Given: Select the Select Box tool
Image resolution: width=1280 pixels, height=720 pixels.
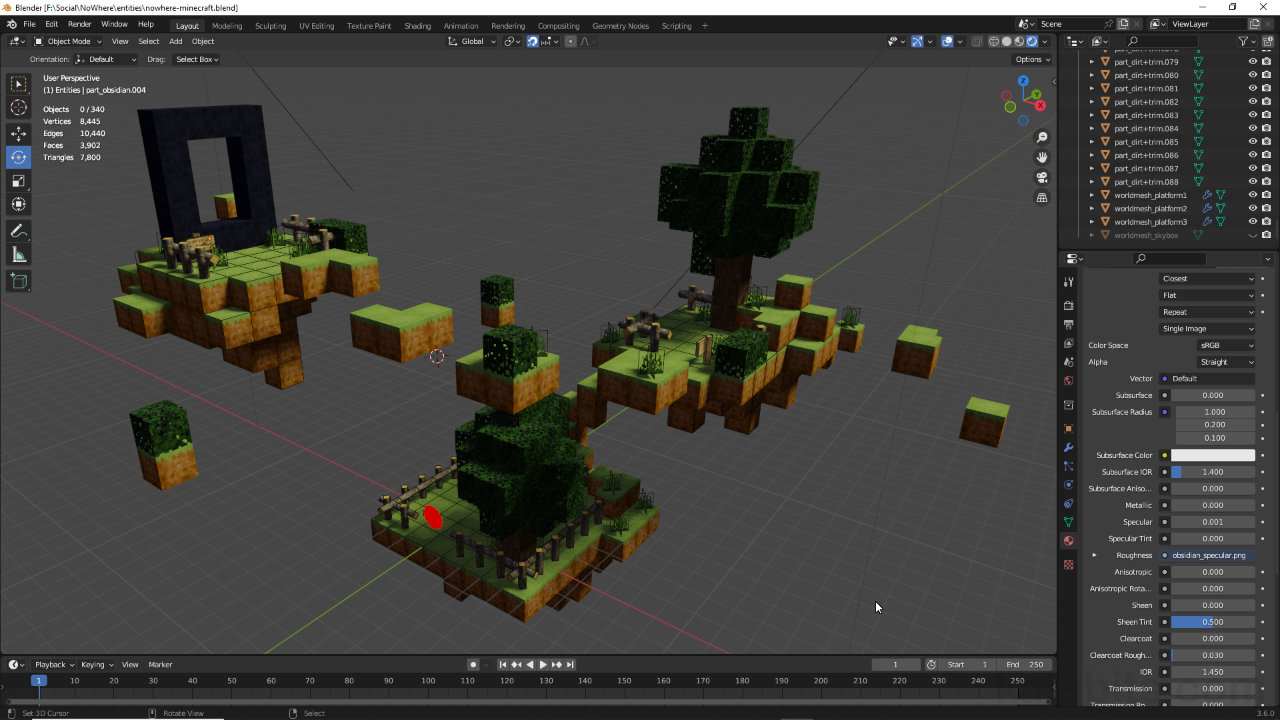Looking at the screenshot, I should 19,84.
